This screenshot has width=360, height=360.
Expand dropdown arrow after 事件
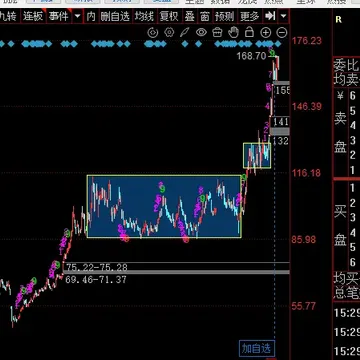(x=77, y=16)
